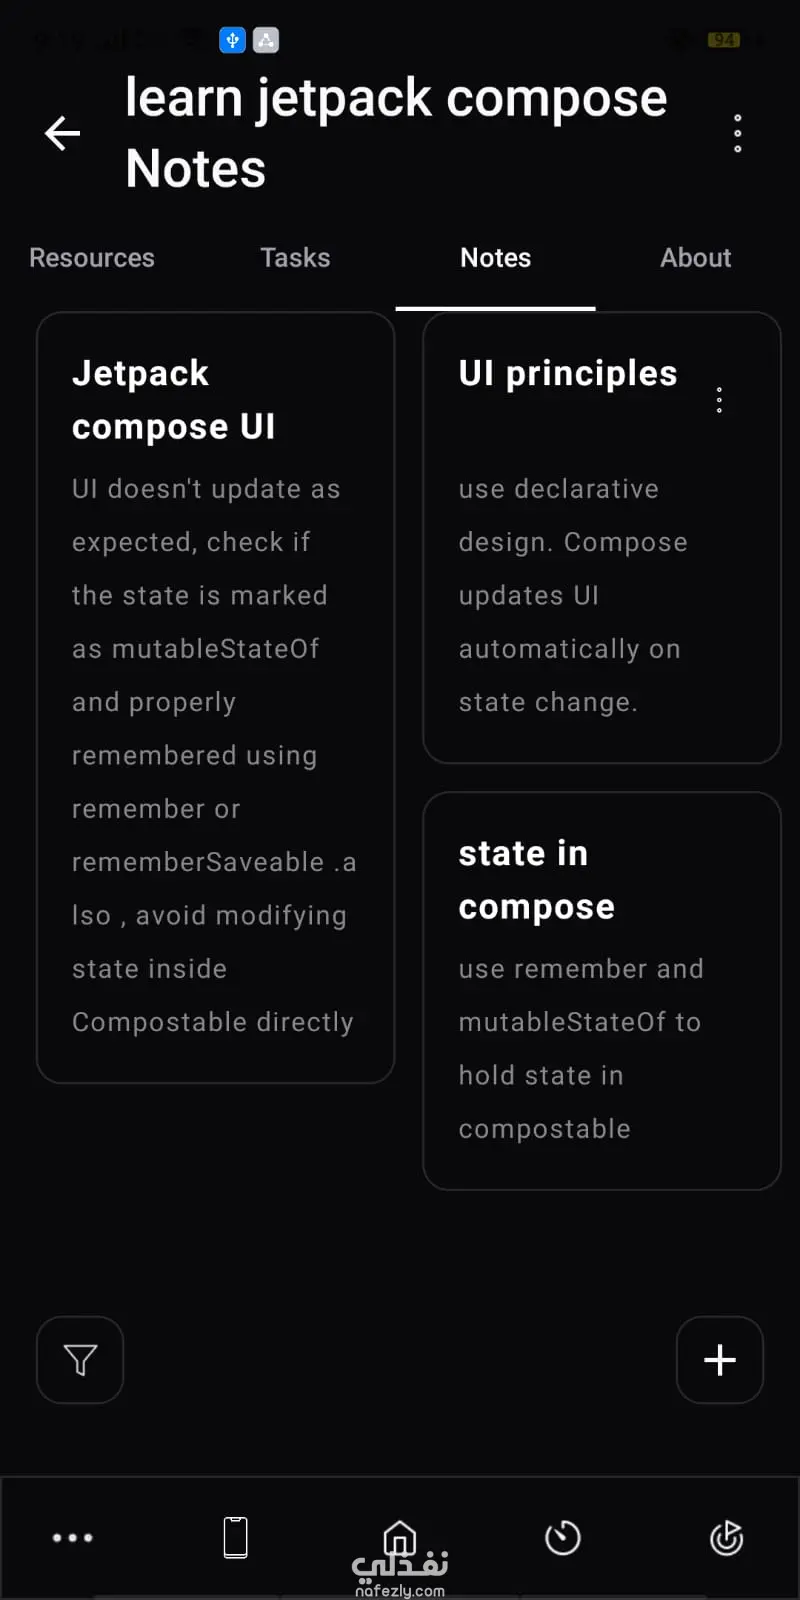This screenshot has height=1600, width=800.
Task: Tap the progress play icon in bottom bar
Action: click(x=726, y=1538)
